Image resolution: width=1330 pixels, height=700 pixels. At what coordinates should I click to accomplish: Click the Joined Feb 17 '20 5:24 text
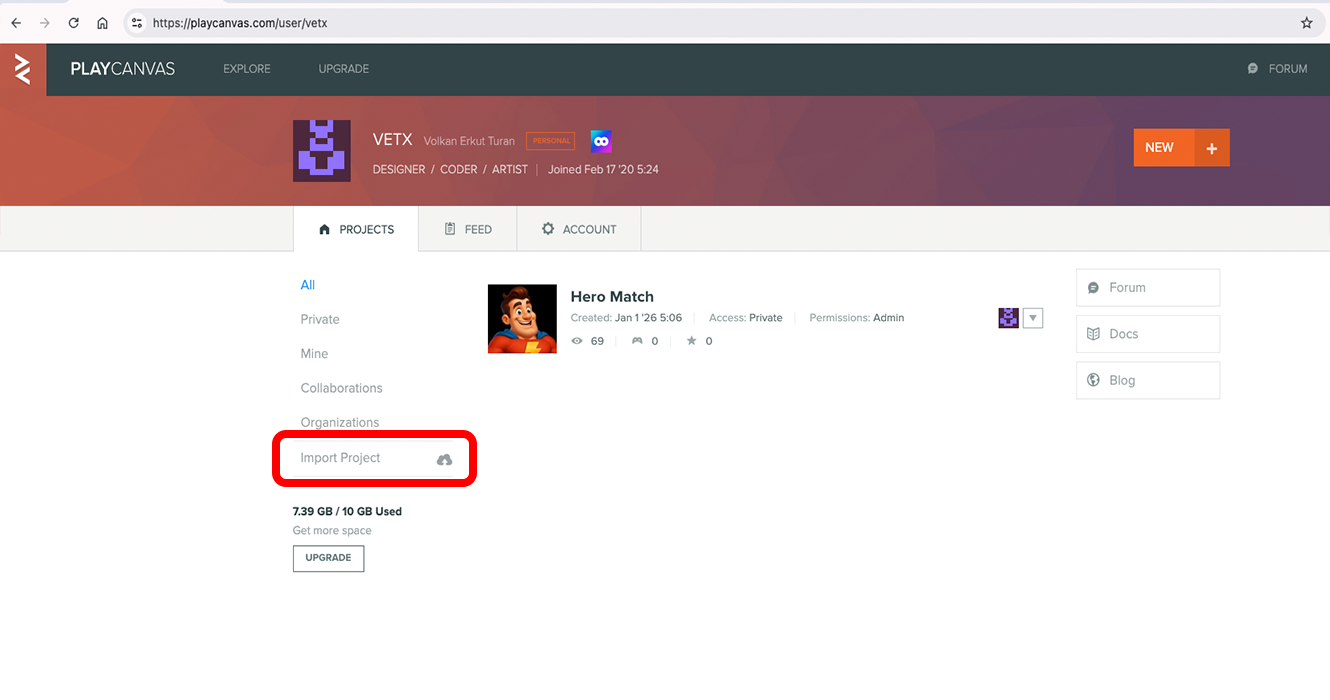click(603, 170)
